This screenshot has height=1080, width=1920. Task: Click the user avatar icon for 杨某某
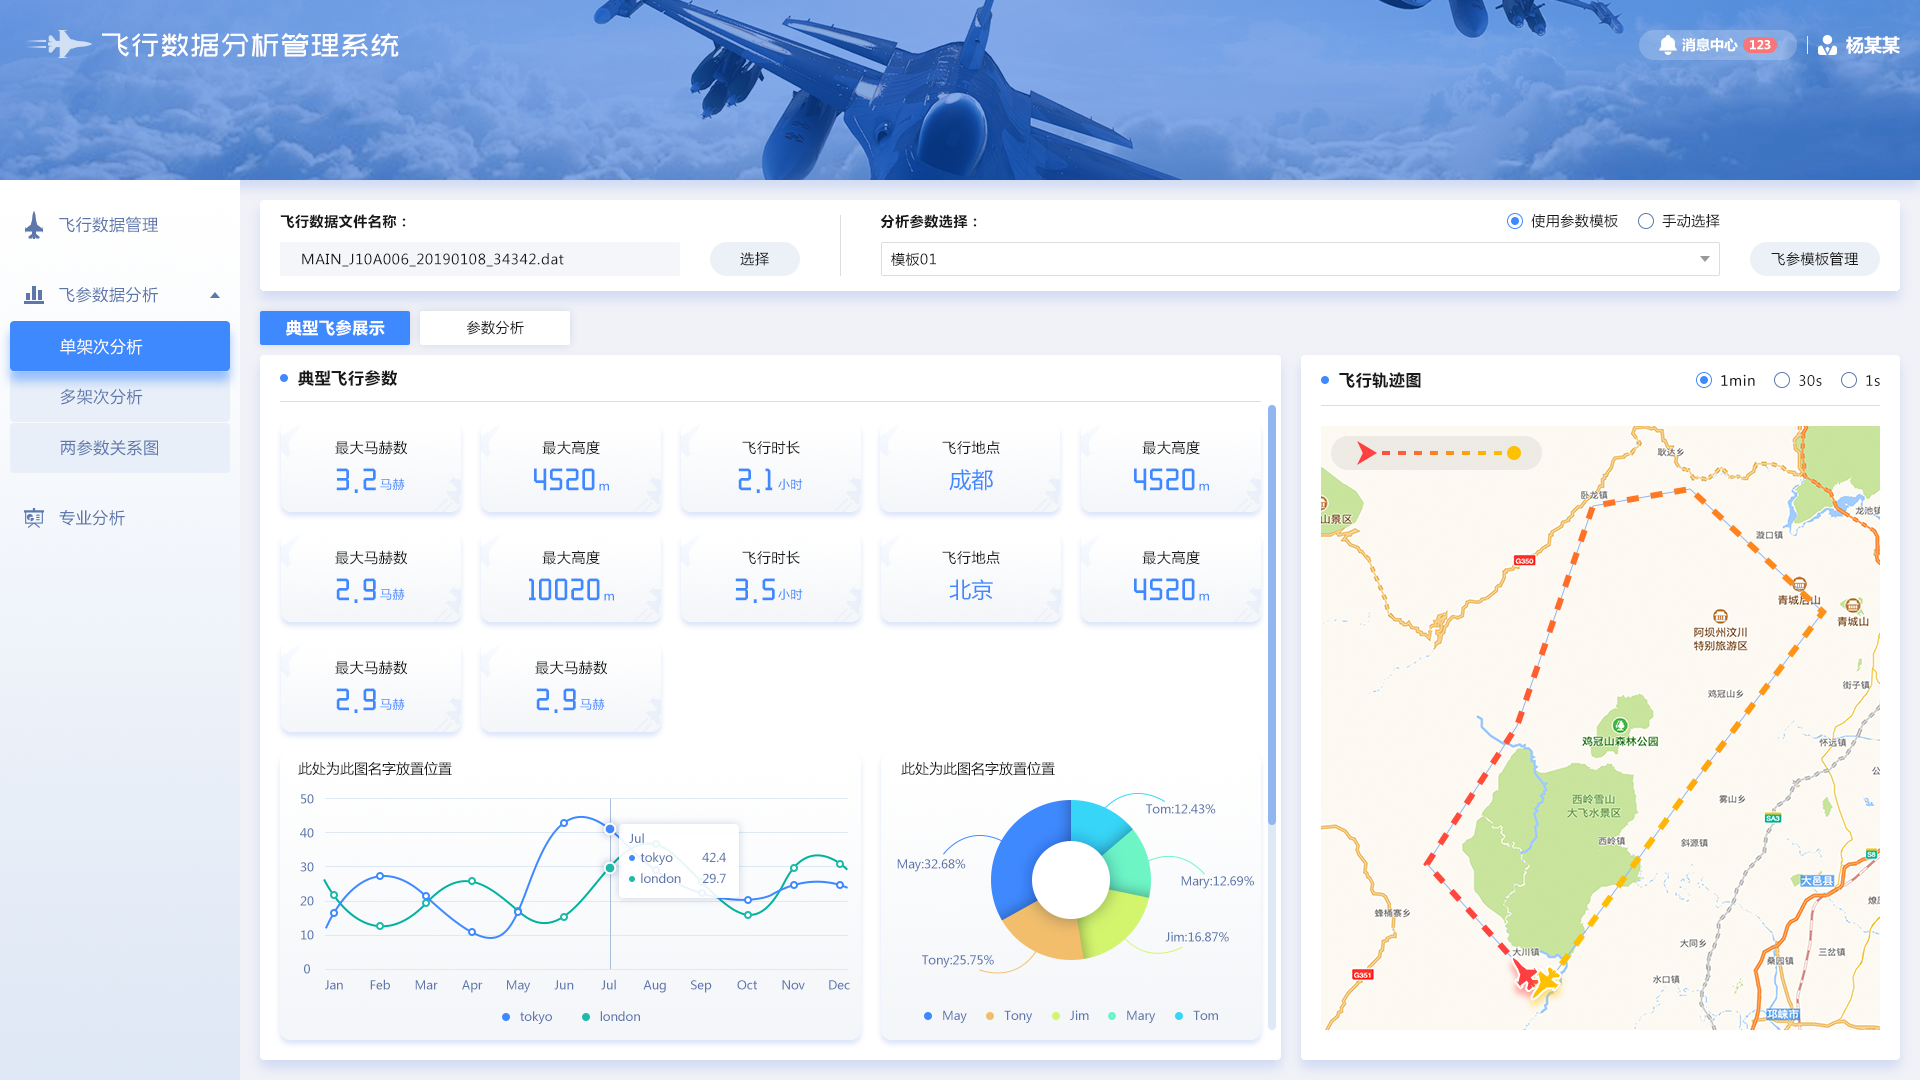click(x=1827, y=45)
